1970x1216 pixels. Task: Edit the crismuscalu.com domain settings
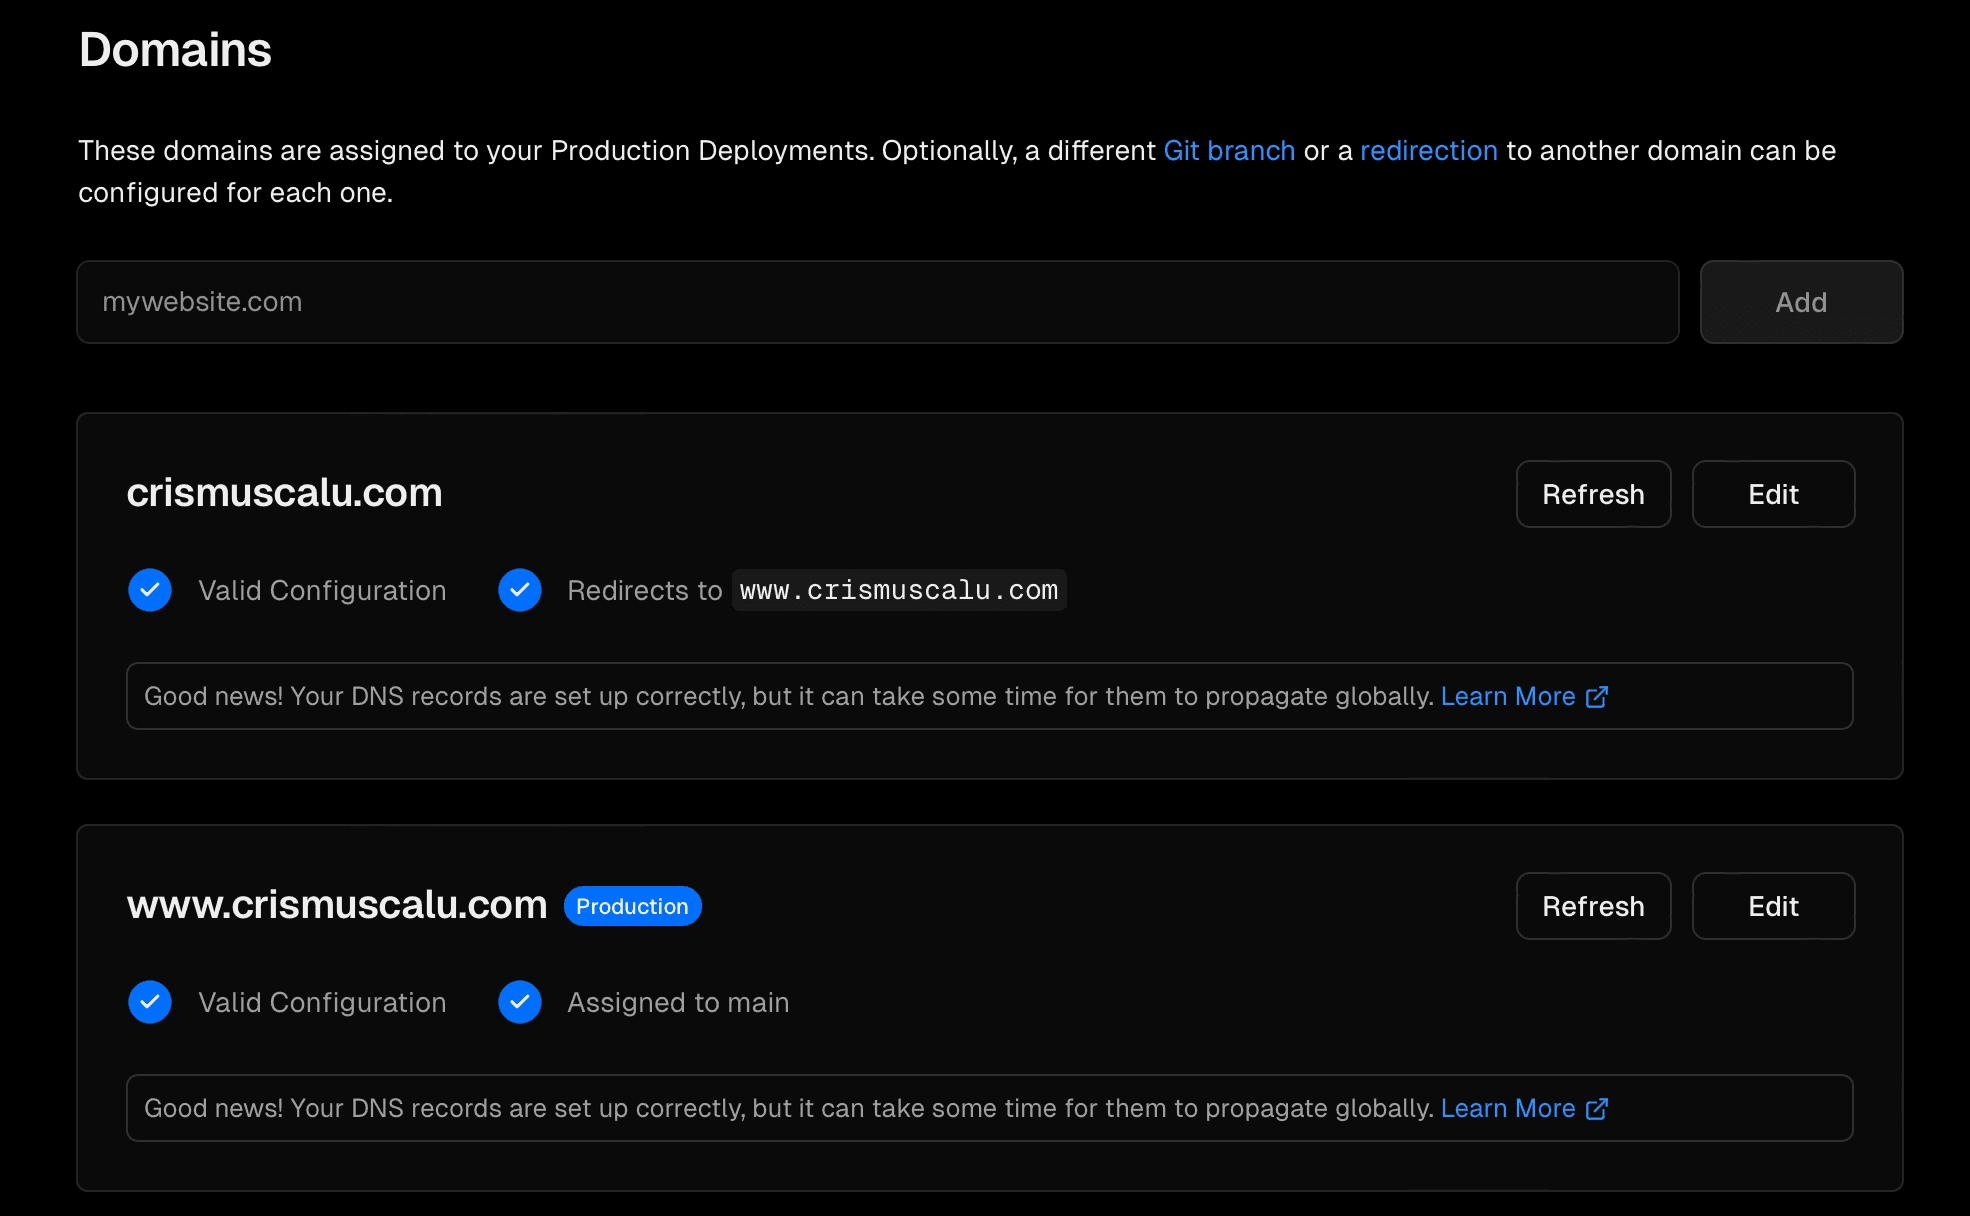click(x=1773, y=494)
